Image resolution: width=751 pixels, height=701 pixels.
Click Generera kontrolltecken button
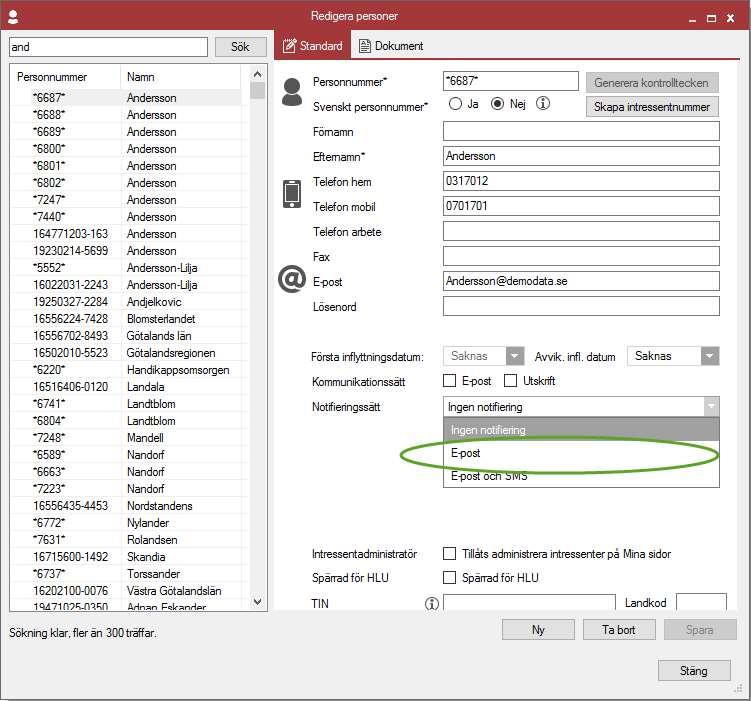[652, 82]
